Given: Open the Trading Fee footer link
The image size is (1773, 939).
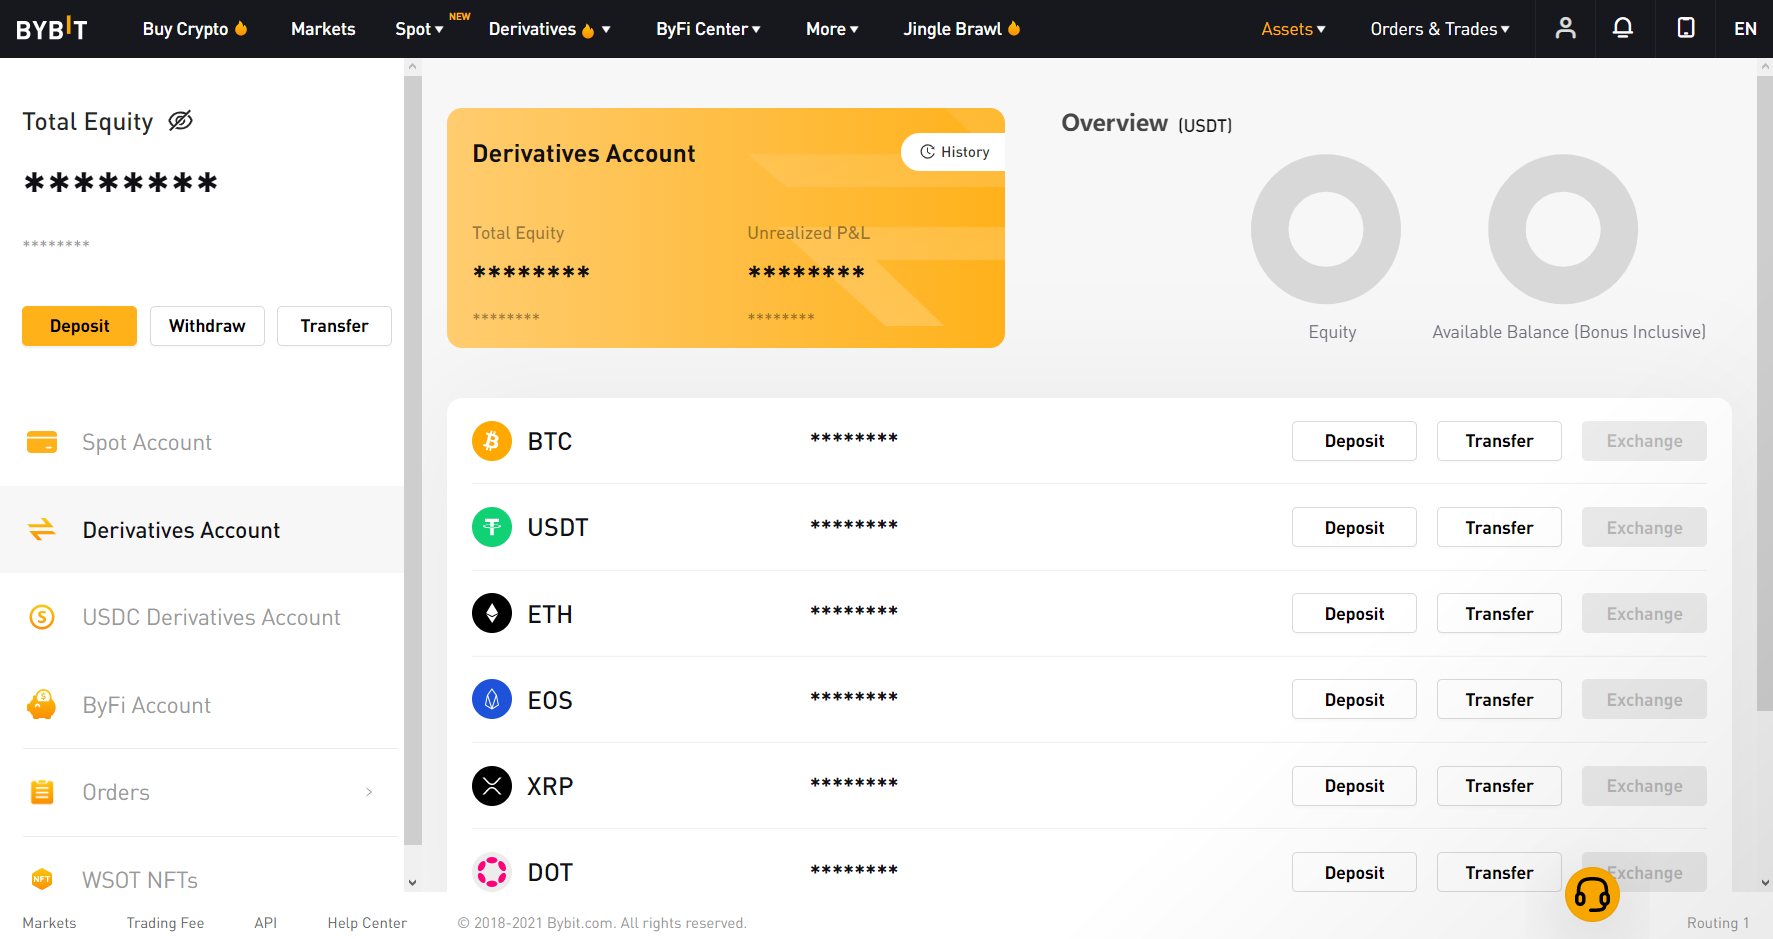Looking at the screenshot, I should [x=165, y=923].
